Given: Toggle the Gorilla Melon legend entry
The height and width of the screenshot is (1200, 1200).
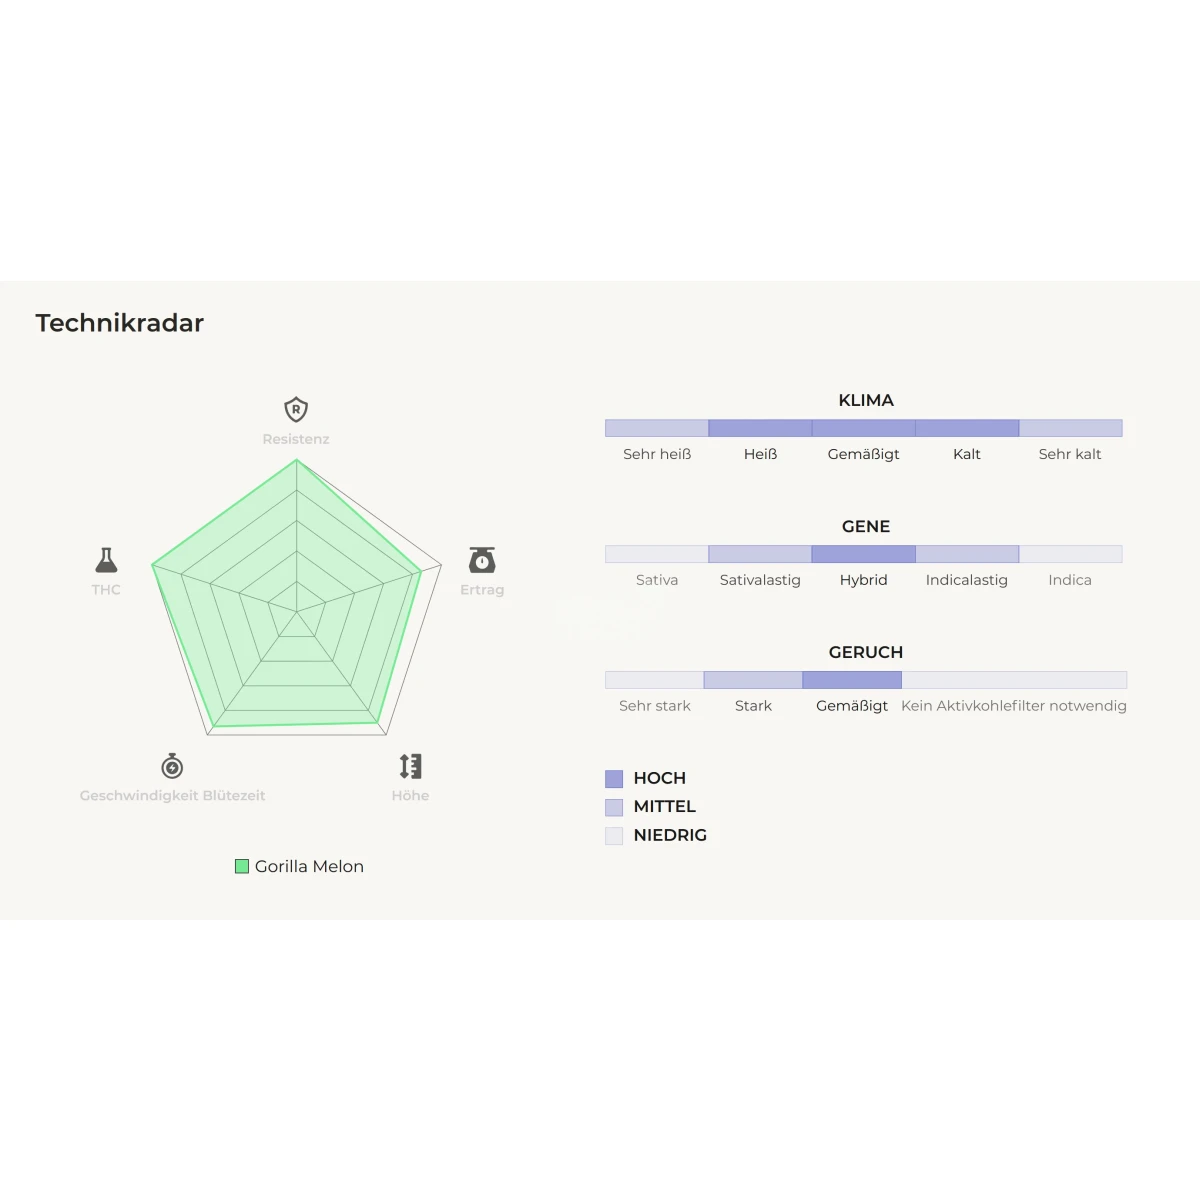Looking at the screenshot, I should coord(300,866).
